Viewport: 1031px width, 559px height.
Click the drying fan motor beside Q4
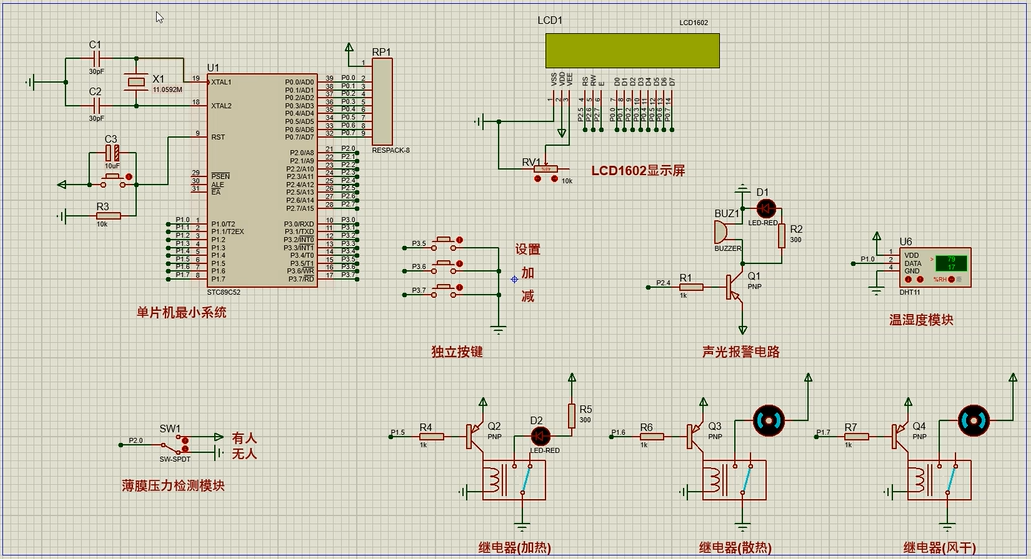(x=975, y=420)
